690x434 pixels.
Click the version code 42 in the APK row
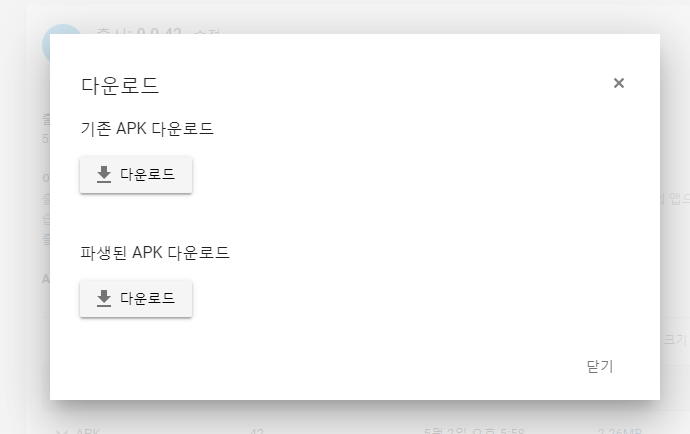(x=257, y=431)
